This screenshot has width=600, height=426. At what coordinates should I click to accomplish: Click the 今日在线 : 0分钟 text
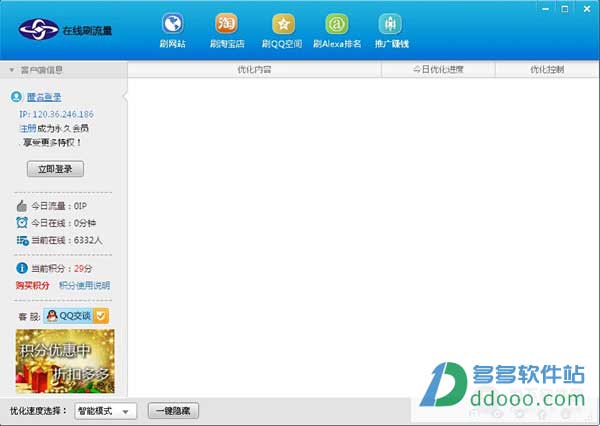[x=64, y=223]
